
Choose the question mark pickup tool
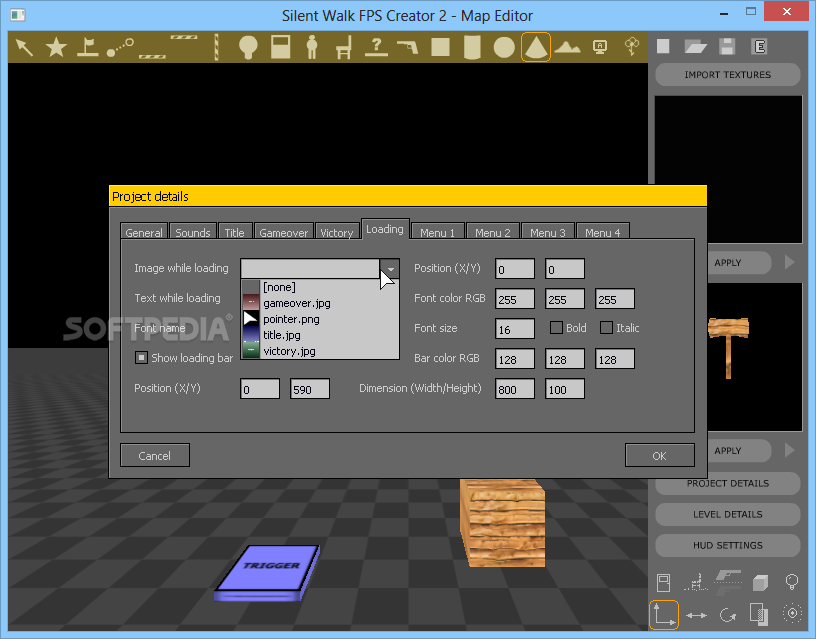coord(376,47)
